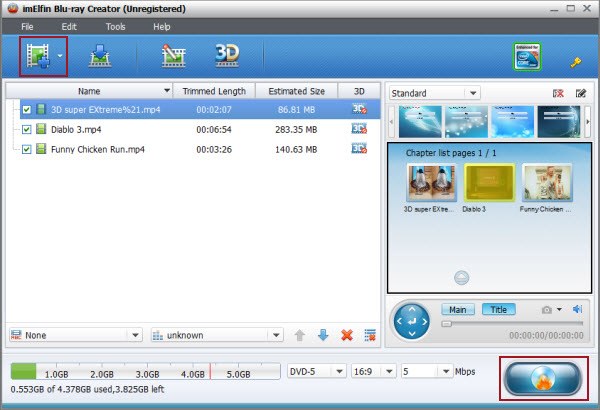Select the Diablo 3 chapter thumbnail
The image size is (600, 410).
(x=489, y=183)
